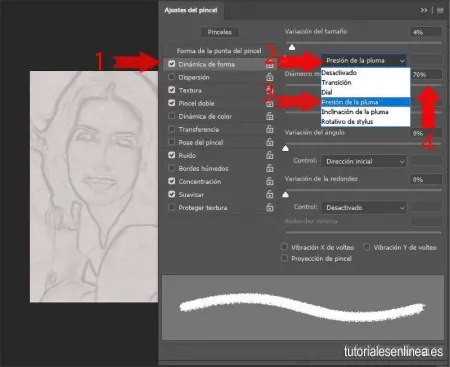450x367 pixels.
Task: Enable the Pose del pincel checkbox
Action: (x=172, y=142)
